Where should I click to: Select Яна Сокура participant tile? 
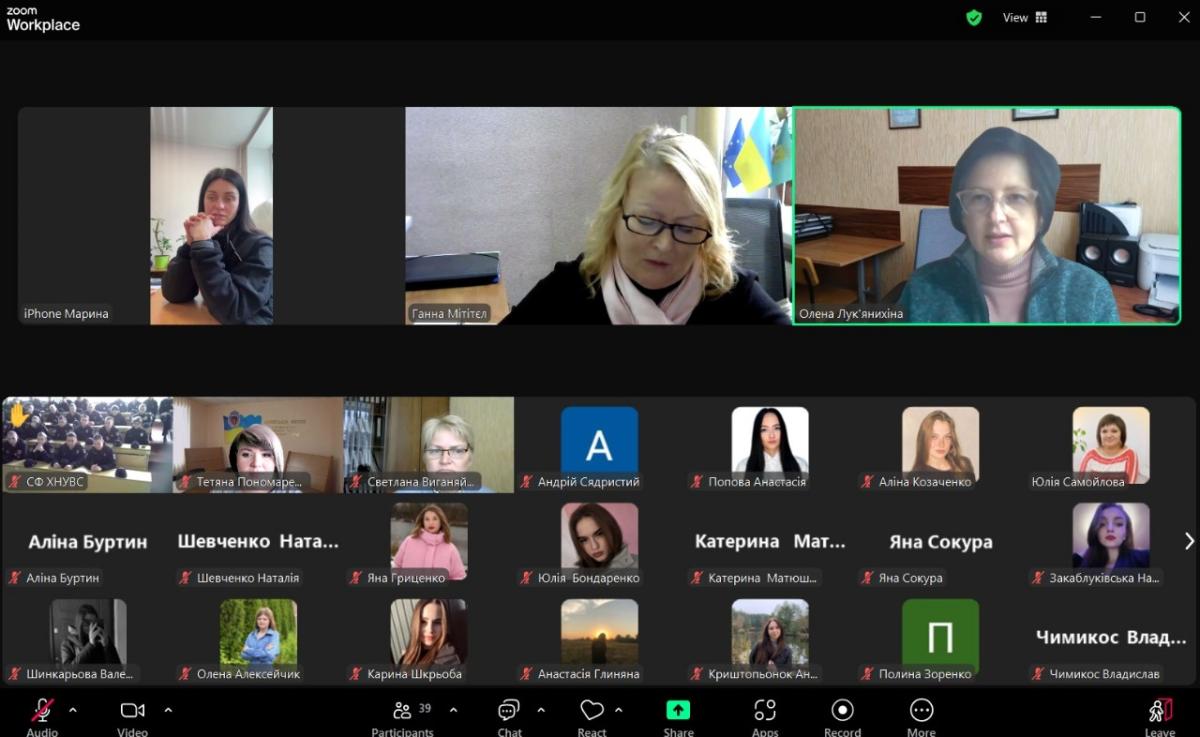[x=941, y=541]
